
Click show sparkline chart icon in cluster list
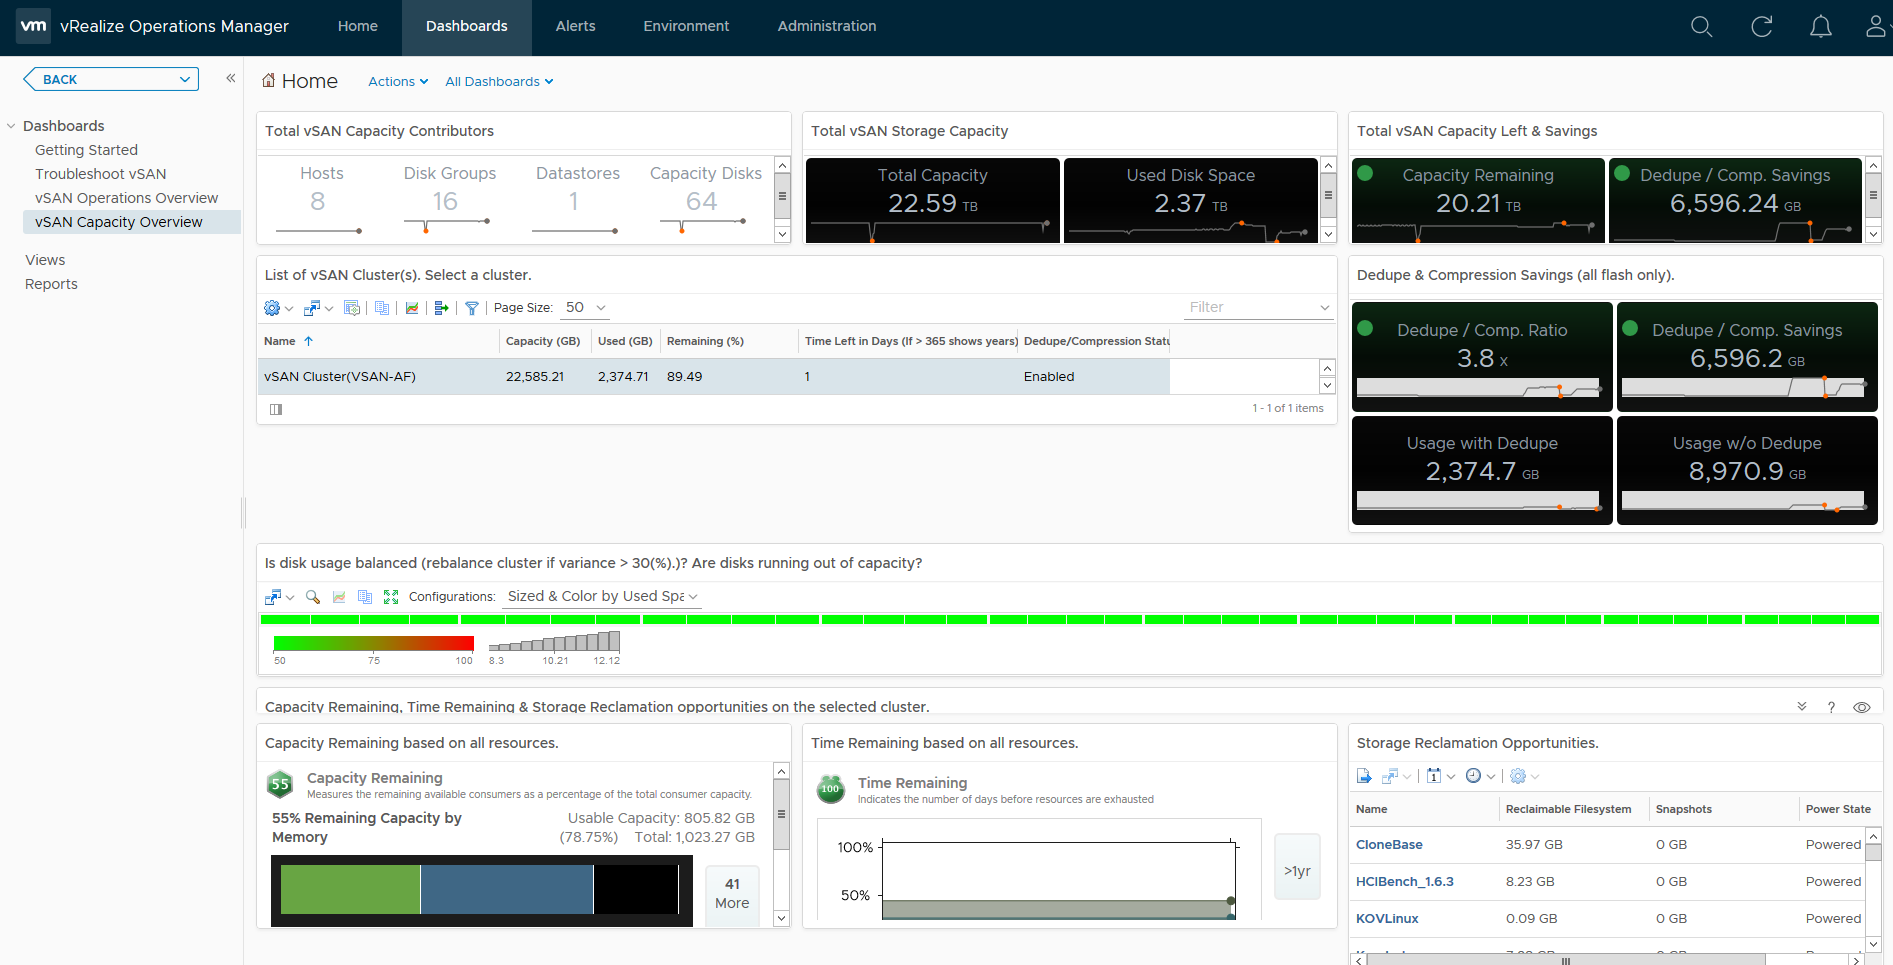[x=412, y=308]
